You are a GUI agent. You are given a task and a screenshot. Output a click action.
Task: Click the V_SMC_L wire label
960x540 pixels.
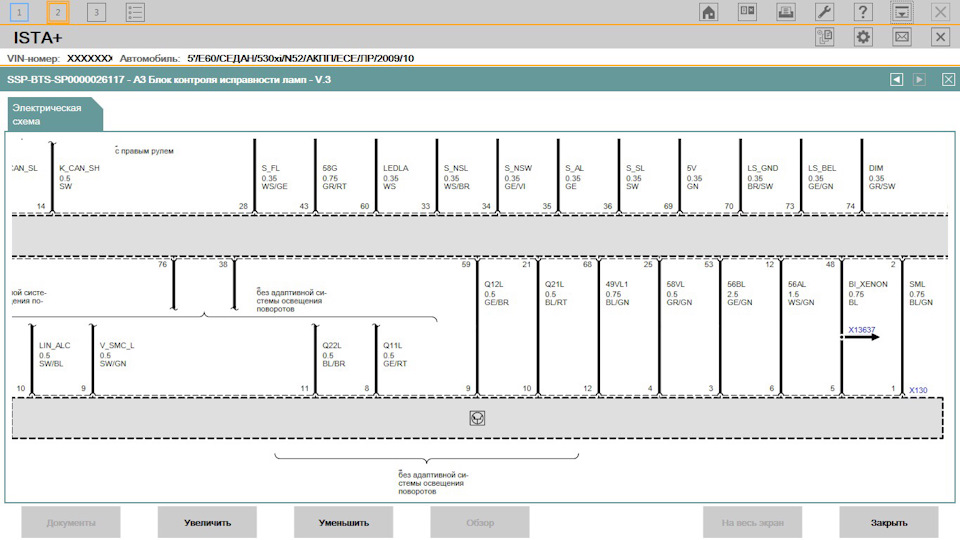117,345
